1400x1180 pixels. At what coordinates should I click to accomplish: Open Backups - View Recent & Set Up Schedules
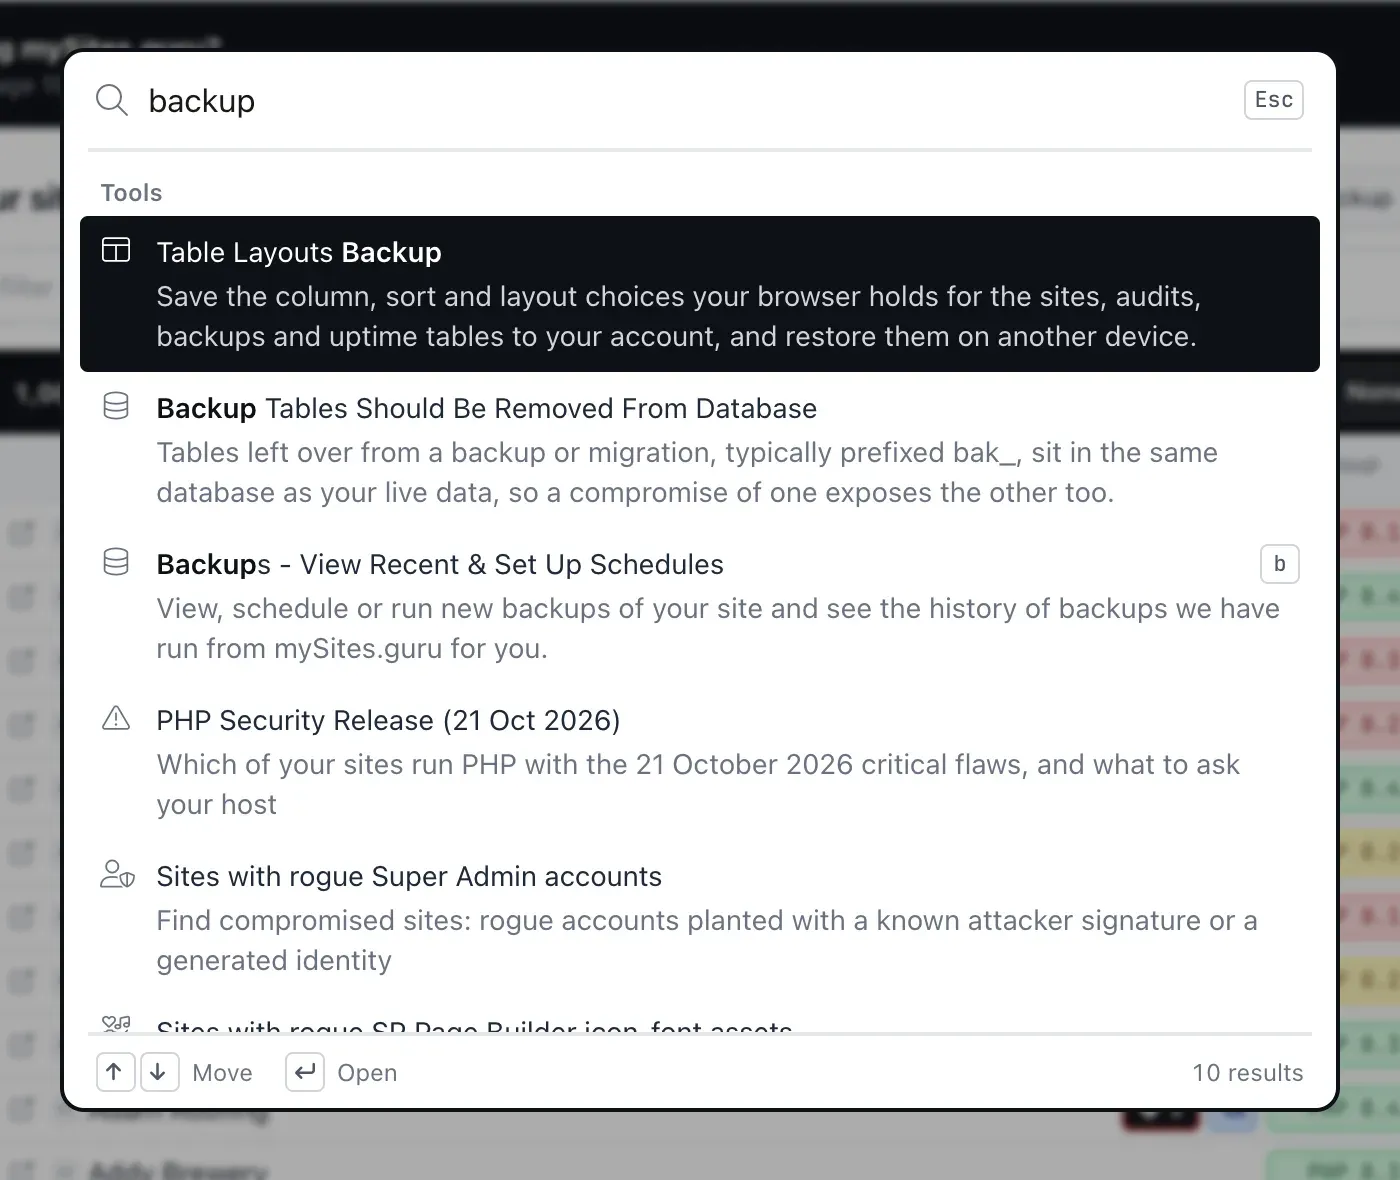(700, 606)
